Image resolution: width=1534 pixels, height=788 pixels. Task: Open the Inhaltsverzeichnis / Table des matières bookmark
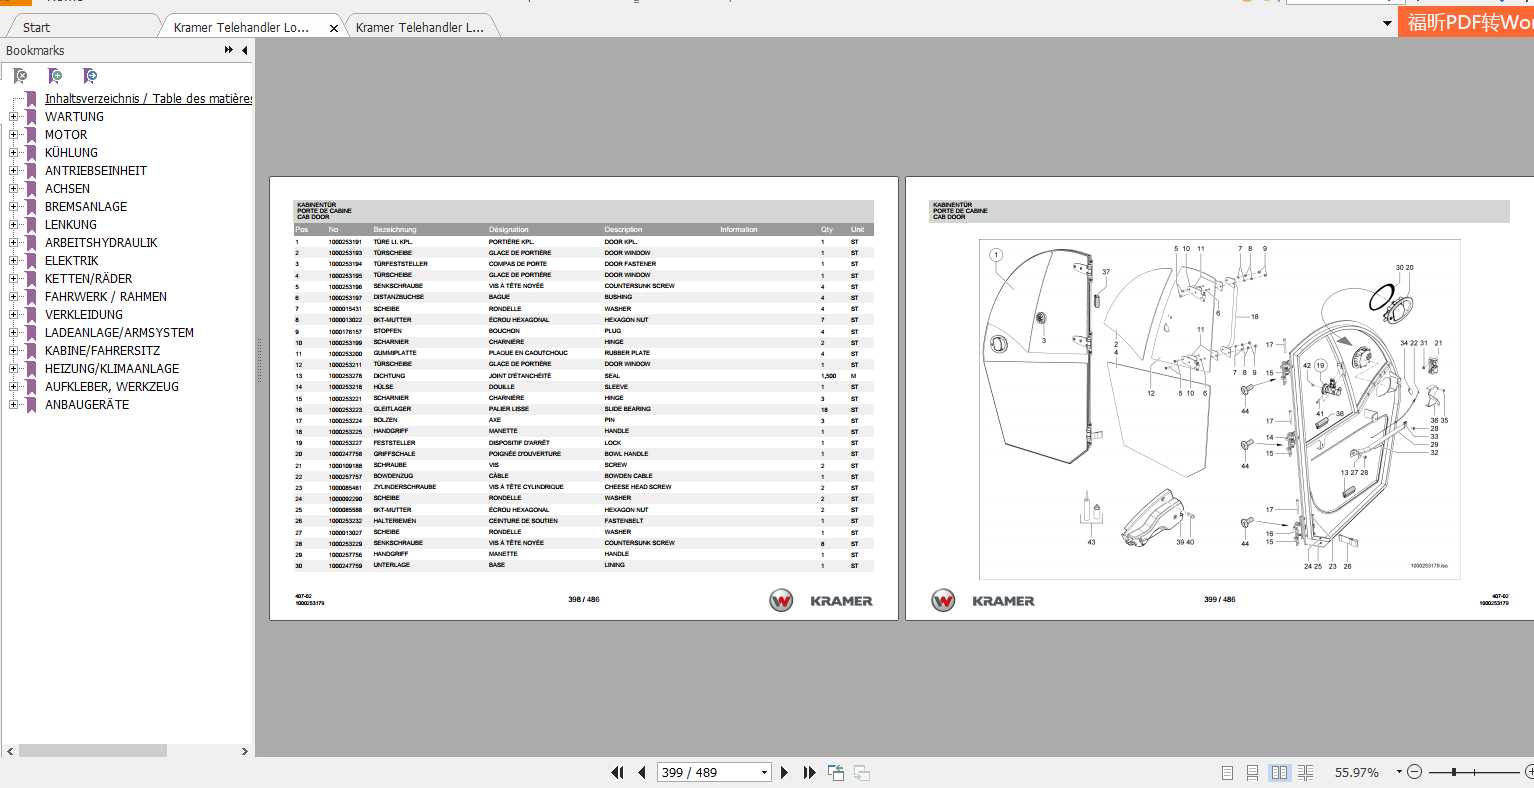coord(148,98)
